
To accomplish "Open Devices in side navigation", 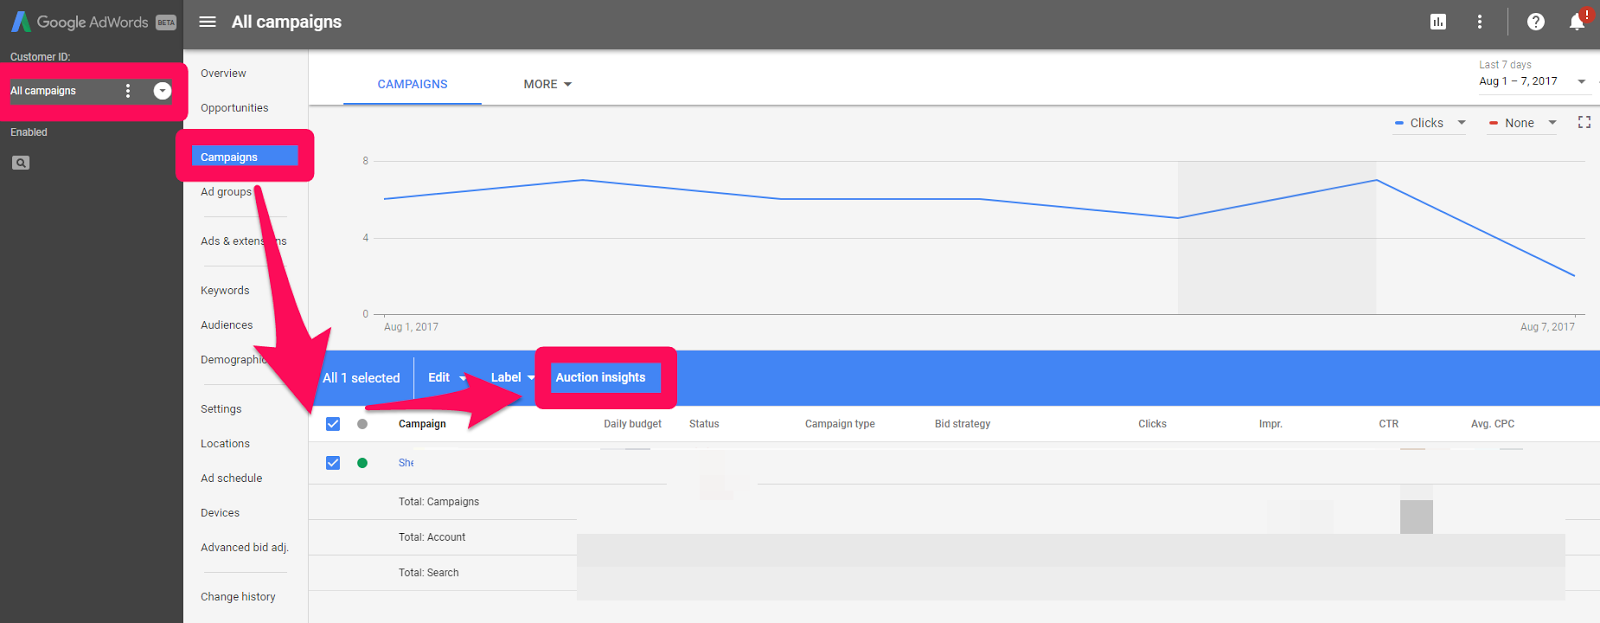I will [220, 513].
